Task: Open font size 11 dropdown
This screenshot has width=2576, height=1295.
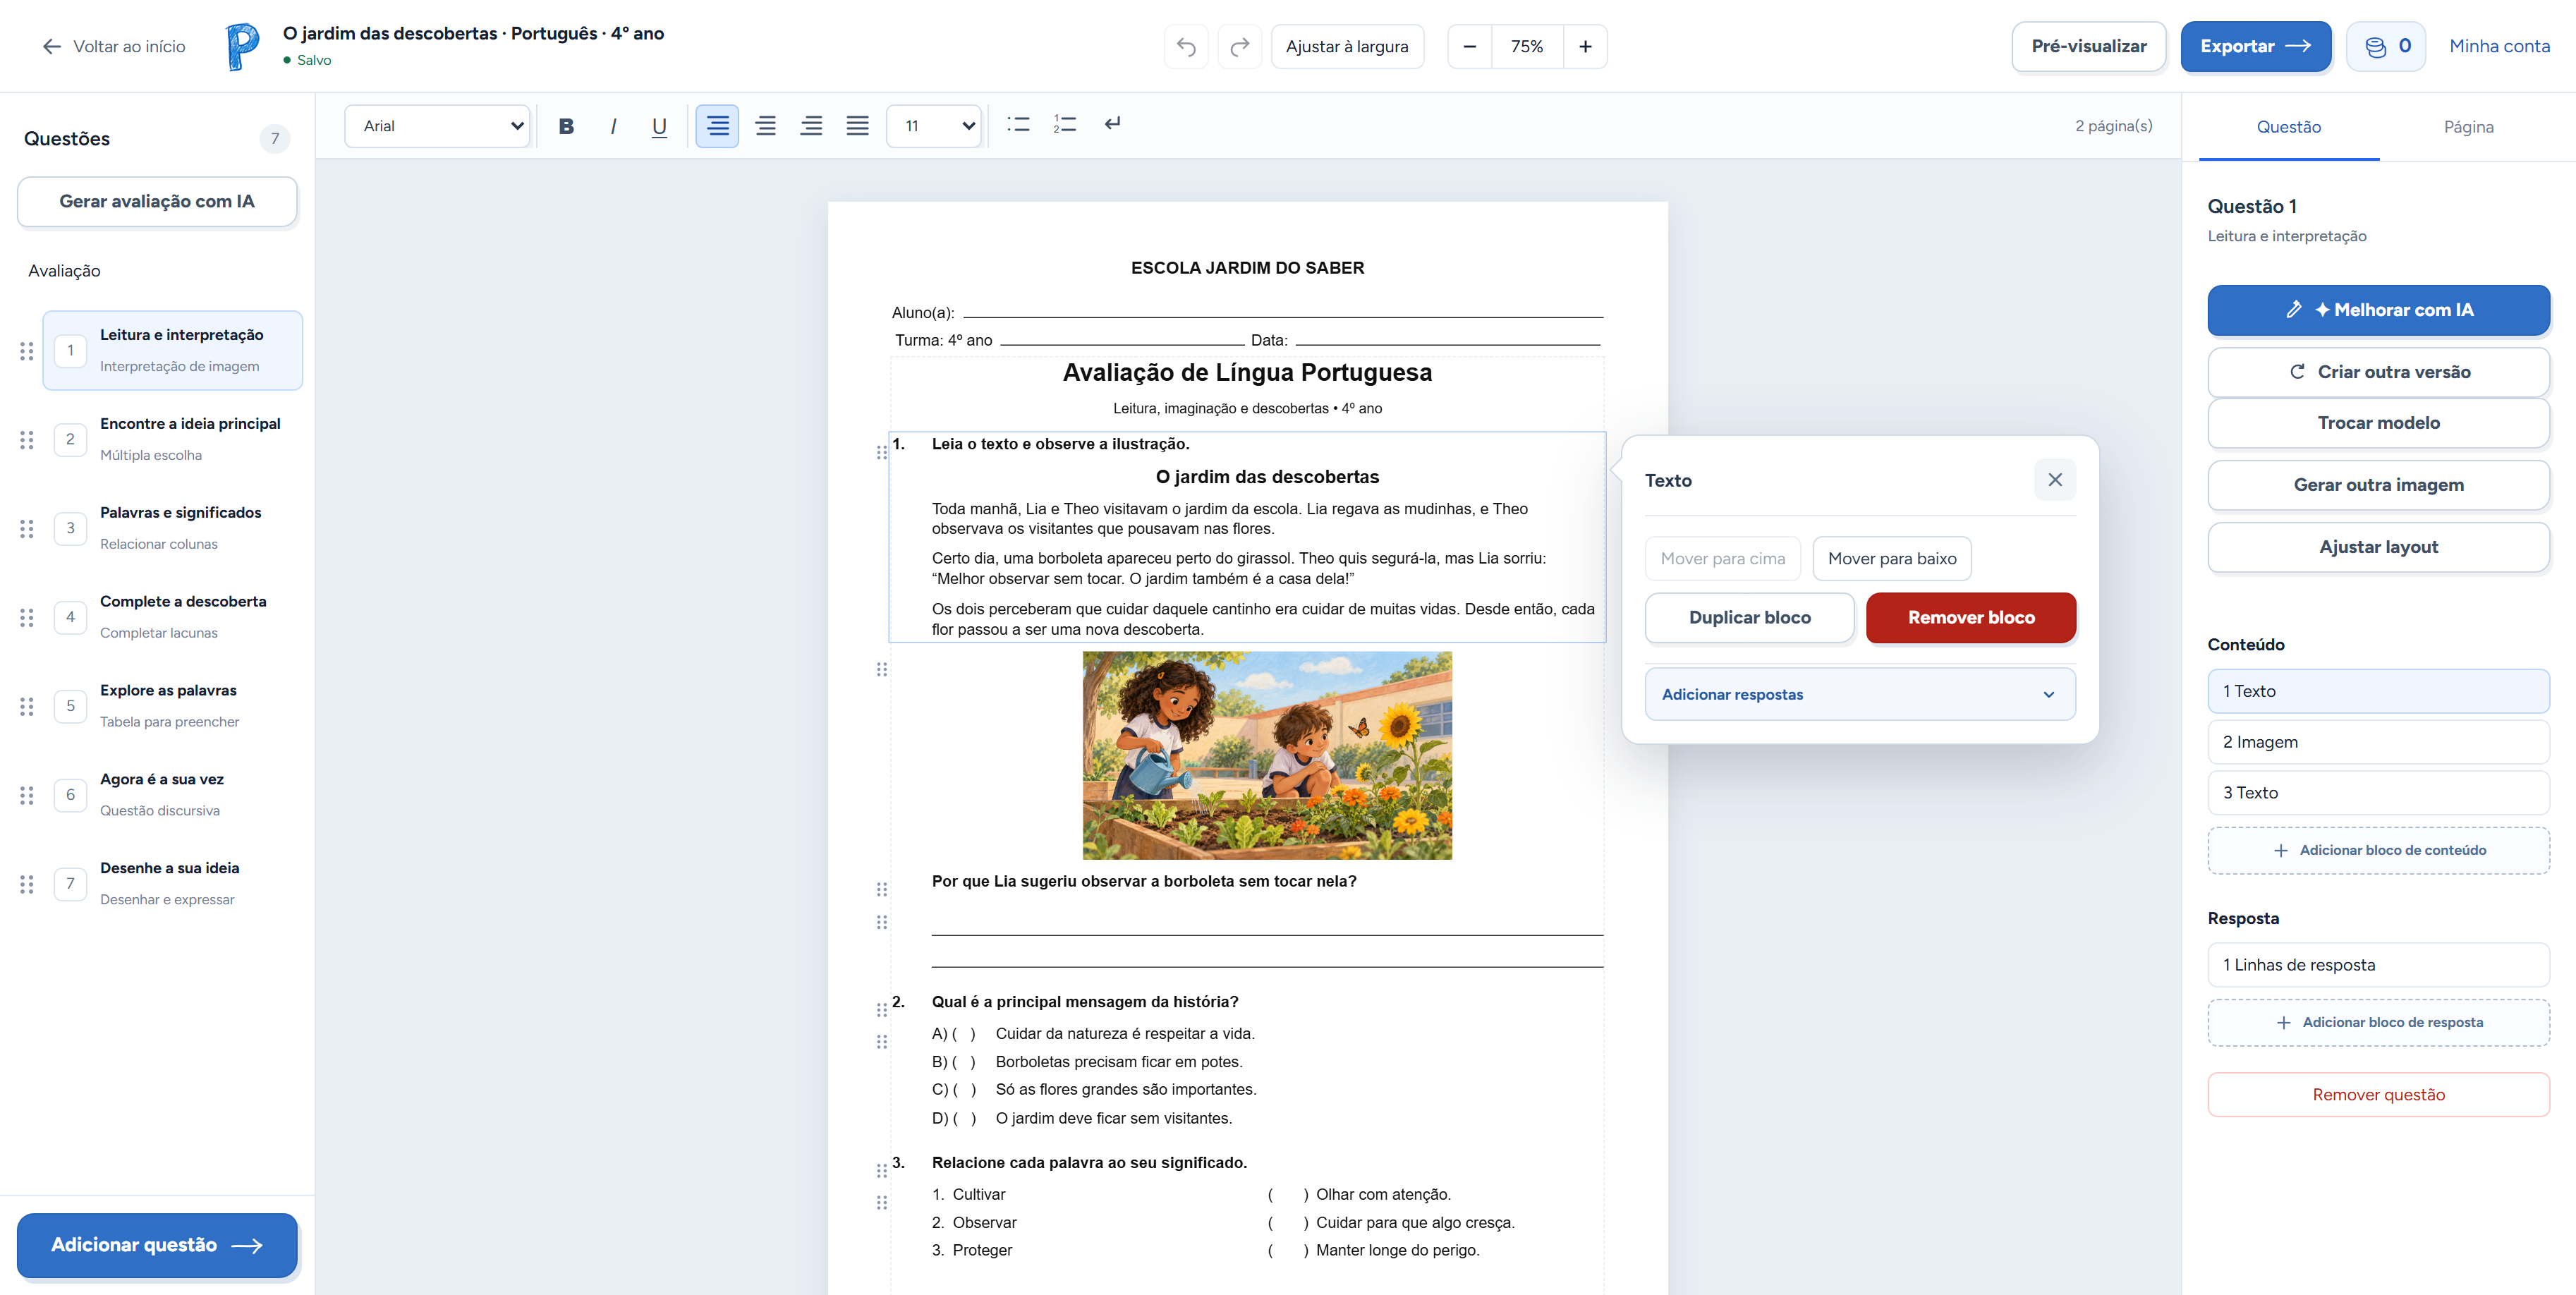Action: point(934,126)
